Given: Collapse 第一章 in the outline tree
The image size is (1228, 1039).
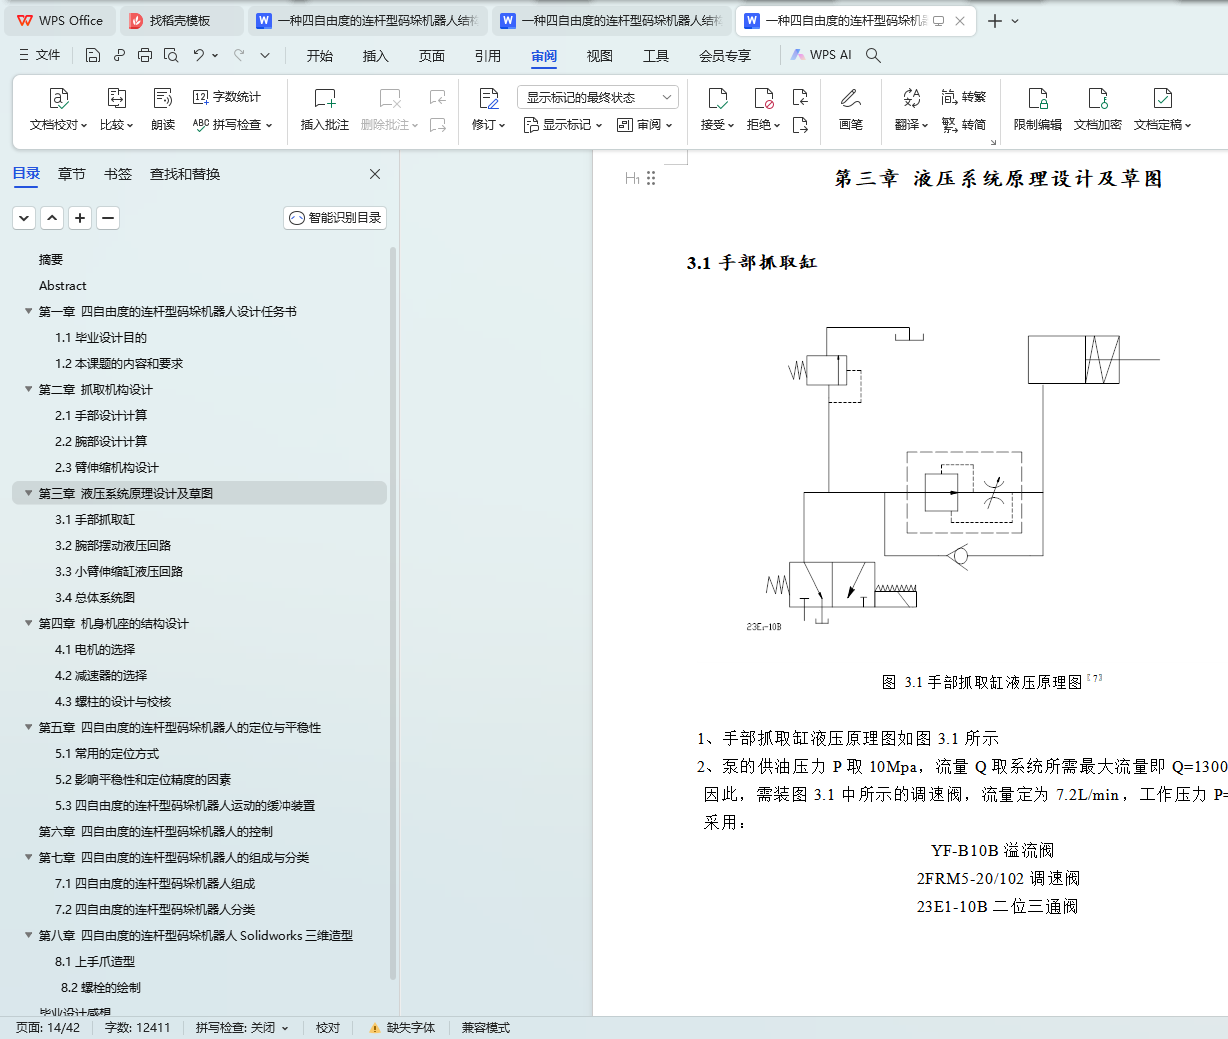Looking at the screenshot, I should click(x=29, y=311).
